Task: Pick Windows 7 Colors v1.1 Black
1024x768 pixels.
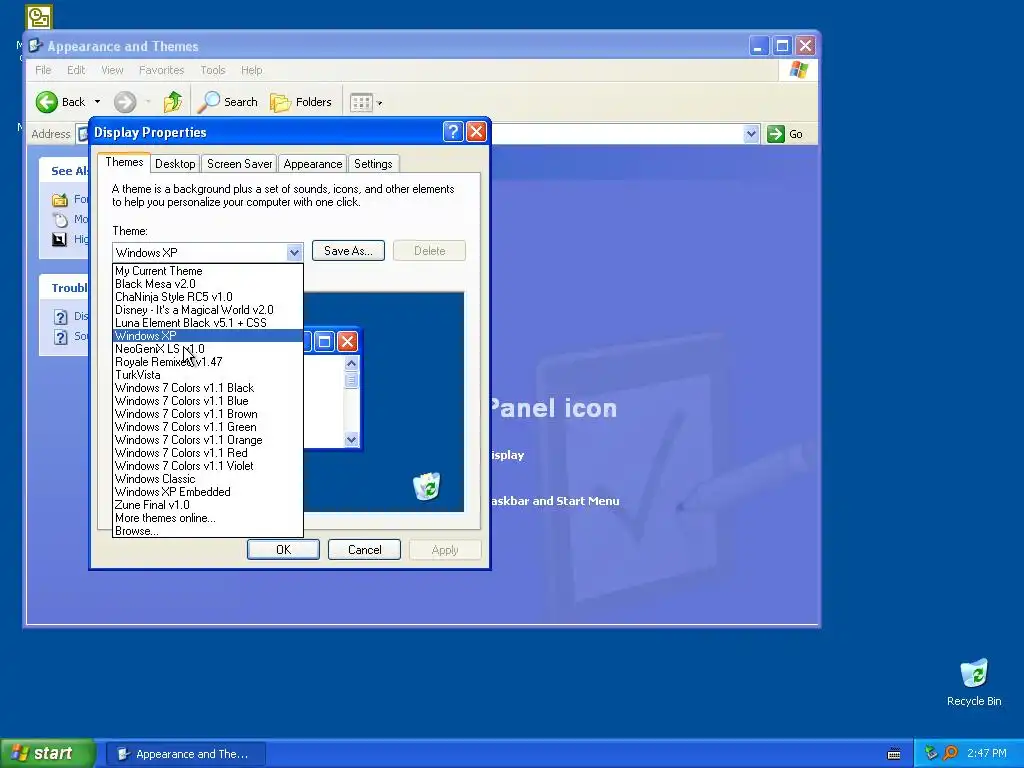Action: pyautogui.click(x=208, y=388)
